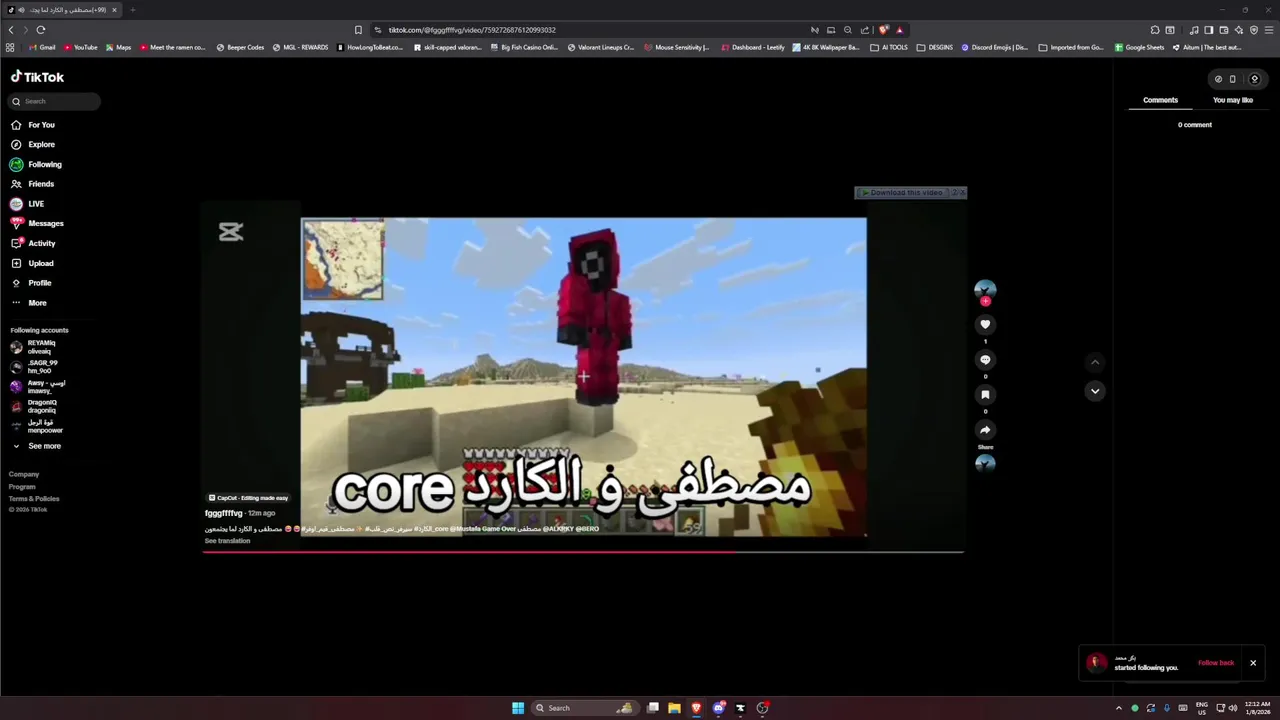This screenshot has height=720, width=1280.
Task: Switch to the Comments tab
Action: point(1160,100)
